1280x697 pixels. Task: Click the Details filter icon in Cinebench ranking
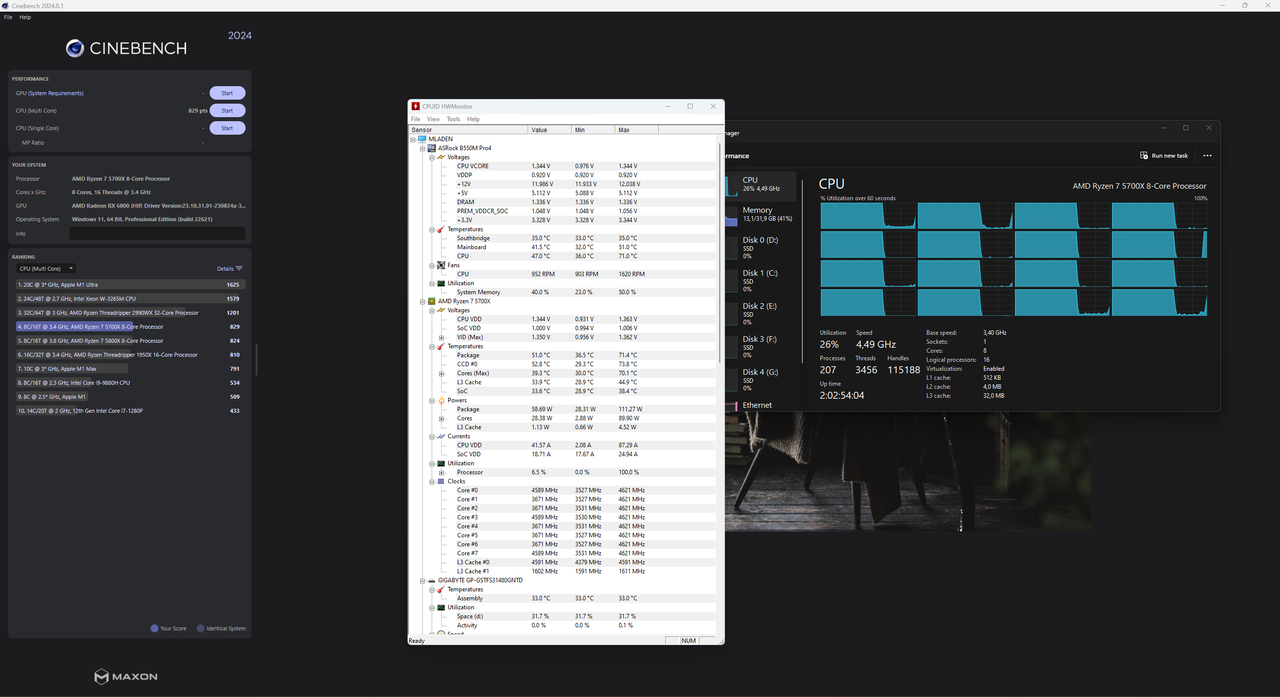click(x=239, y=269)
